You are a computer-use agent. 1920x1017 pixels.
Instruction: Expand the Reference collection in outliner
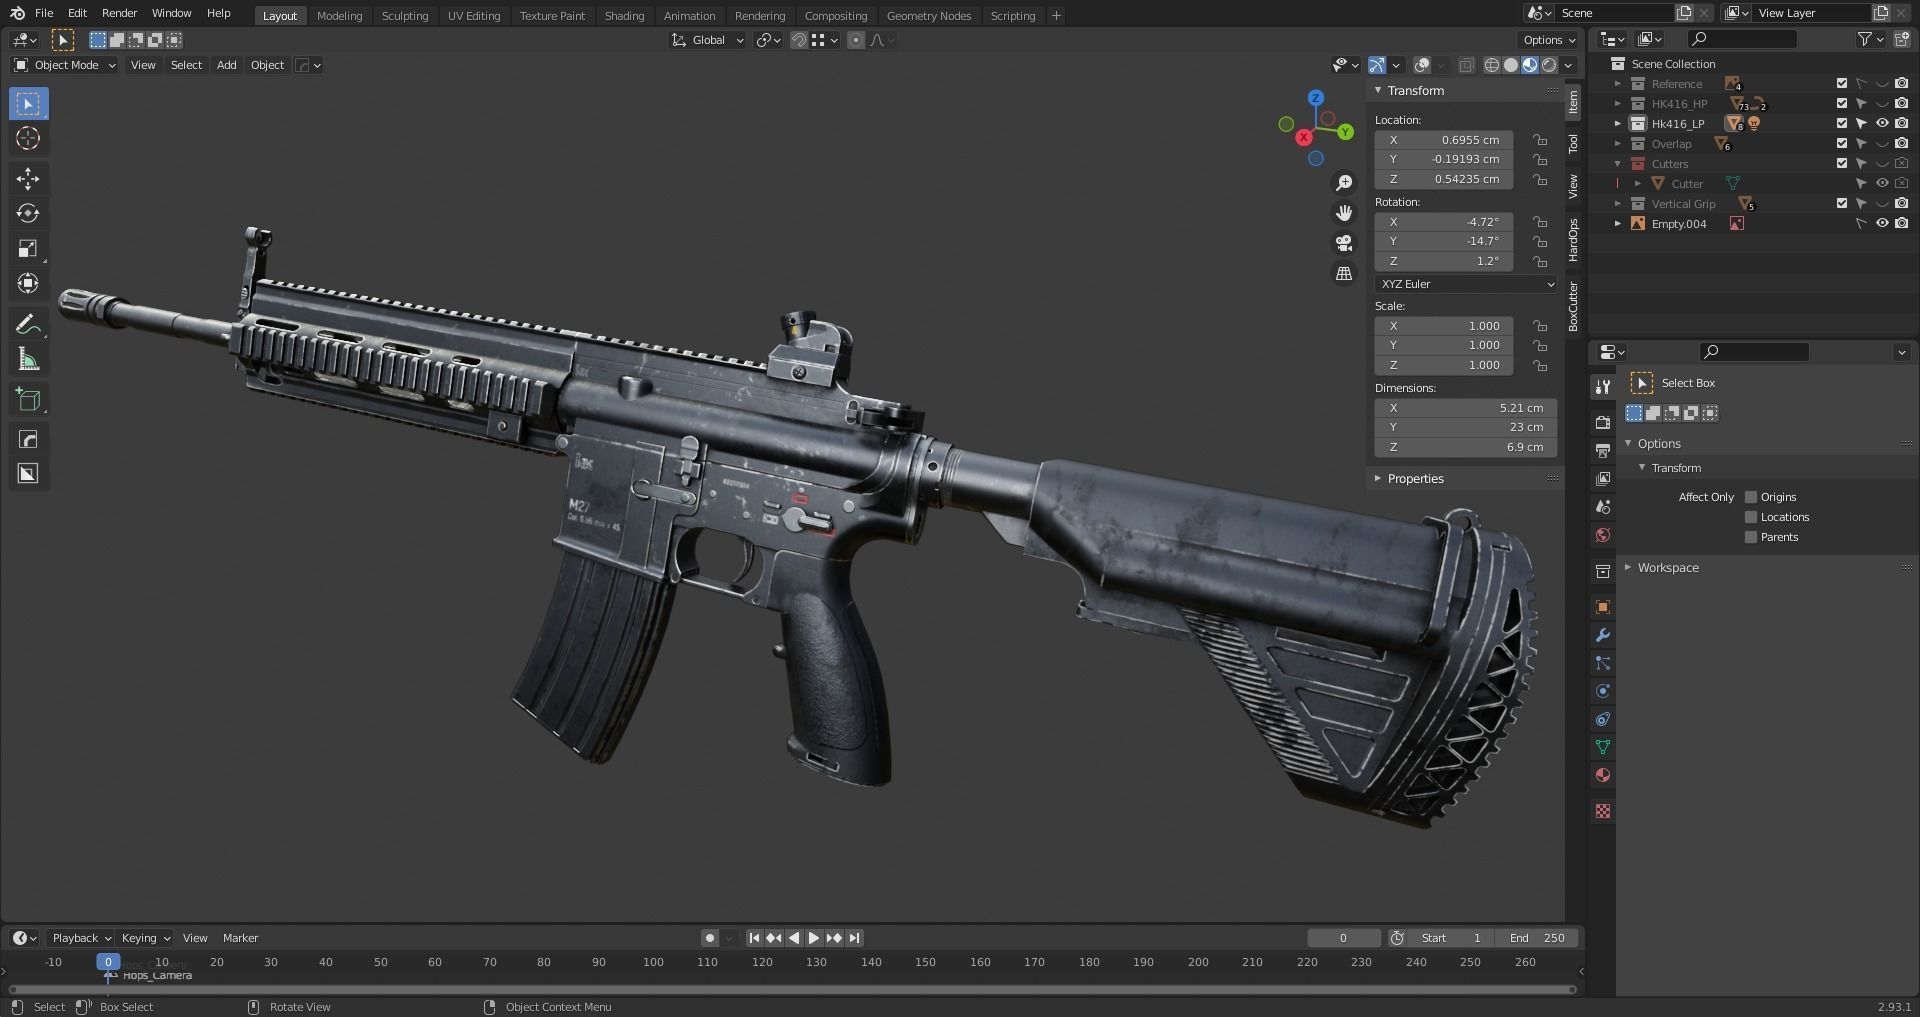pyautogui.click(x=1618, y=84)
